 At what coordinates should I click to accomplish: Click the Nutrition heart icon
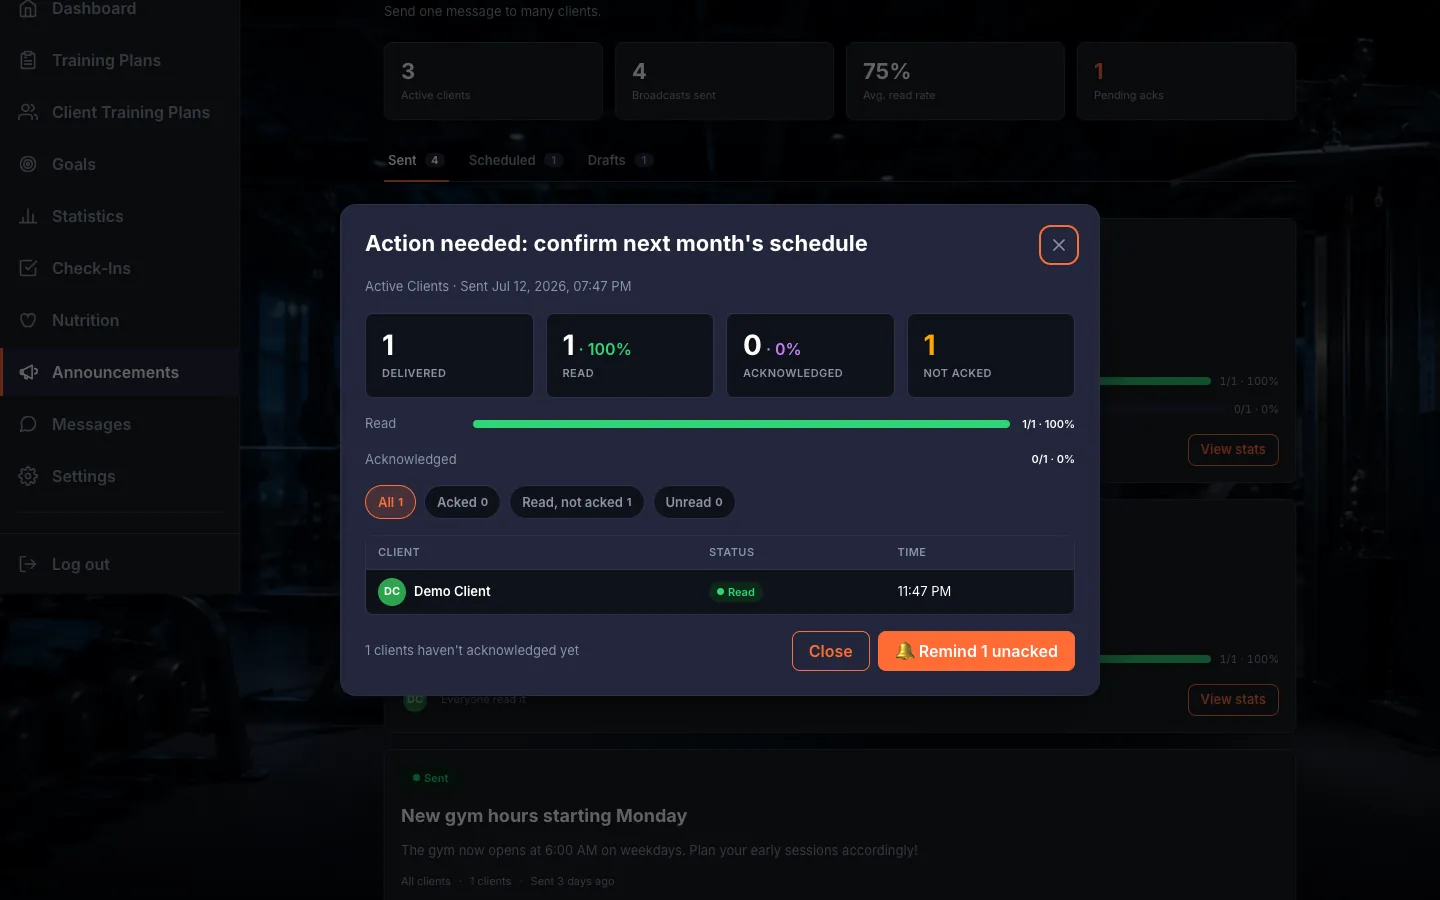[x=28, y=320]
